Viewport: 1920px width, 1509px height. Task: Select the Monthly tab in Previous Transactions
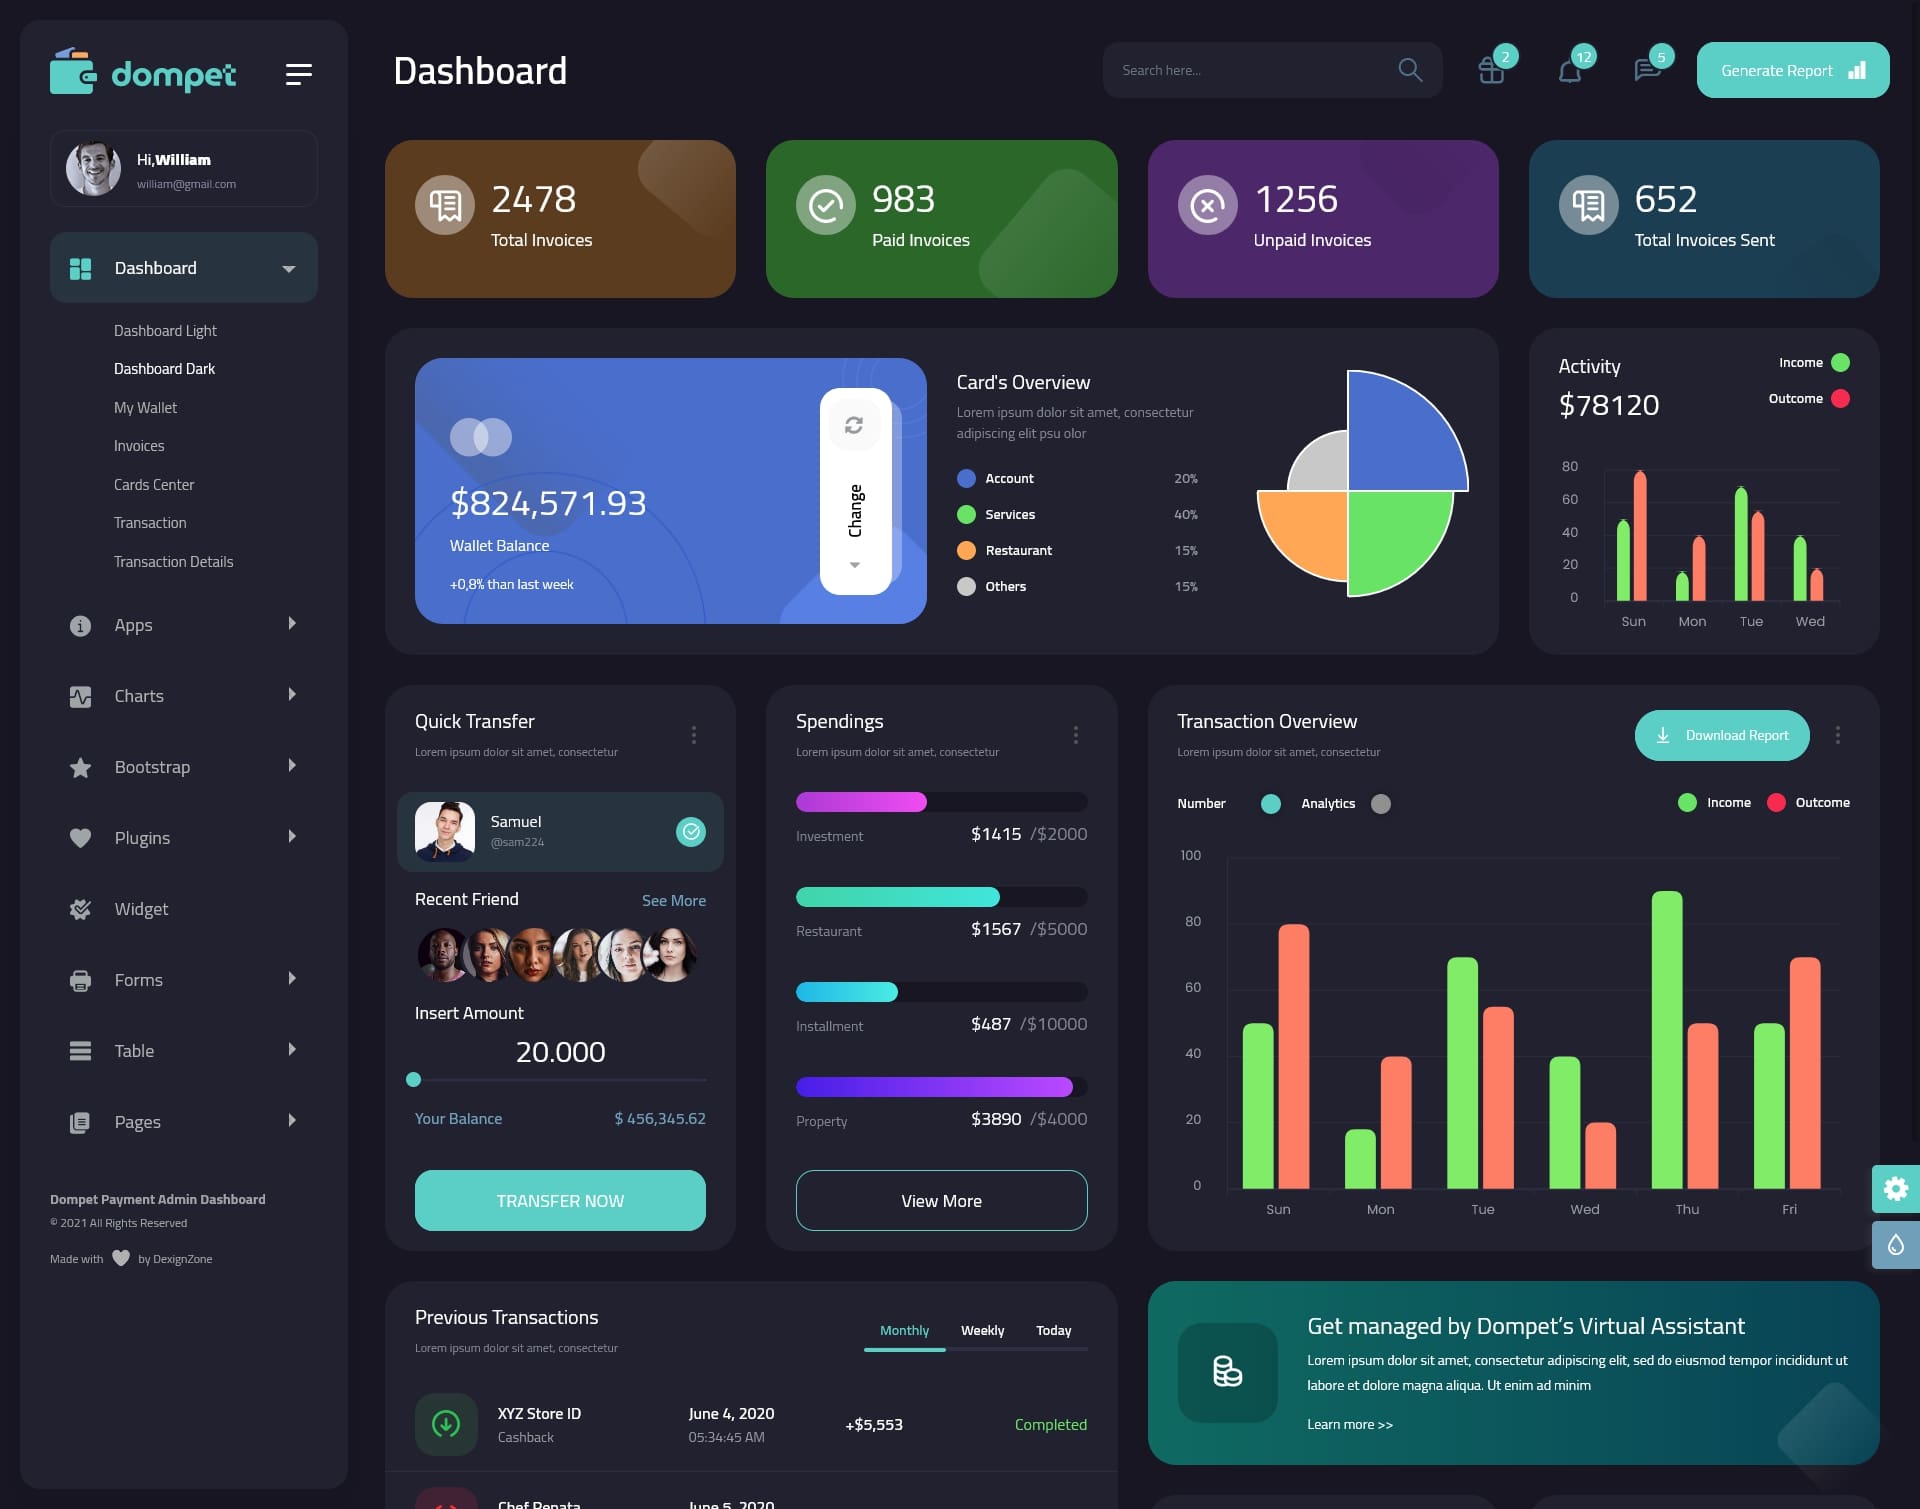(x=902, y=1330)
